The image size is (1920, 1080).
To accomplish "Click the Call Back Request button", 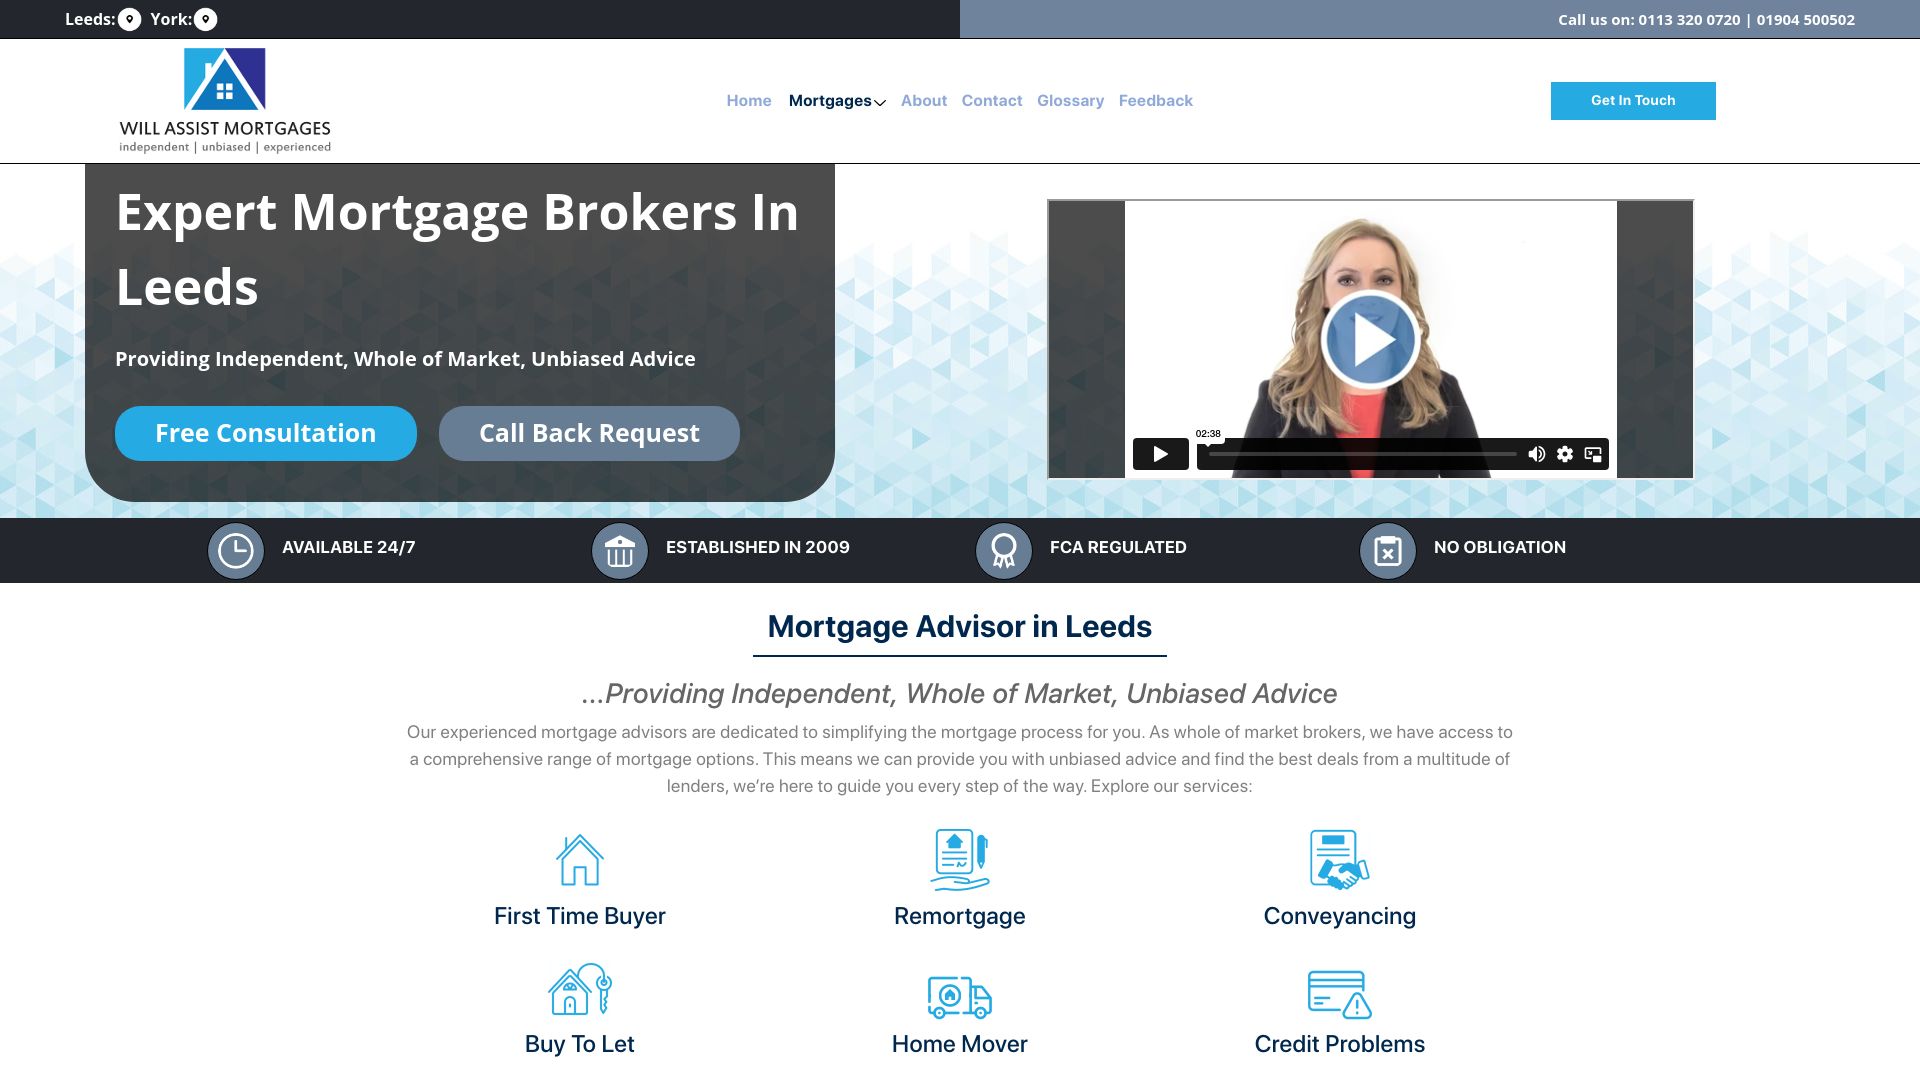I will (588, 433).
